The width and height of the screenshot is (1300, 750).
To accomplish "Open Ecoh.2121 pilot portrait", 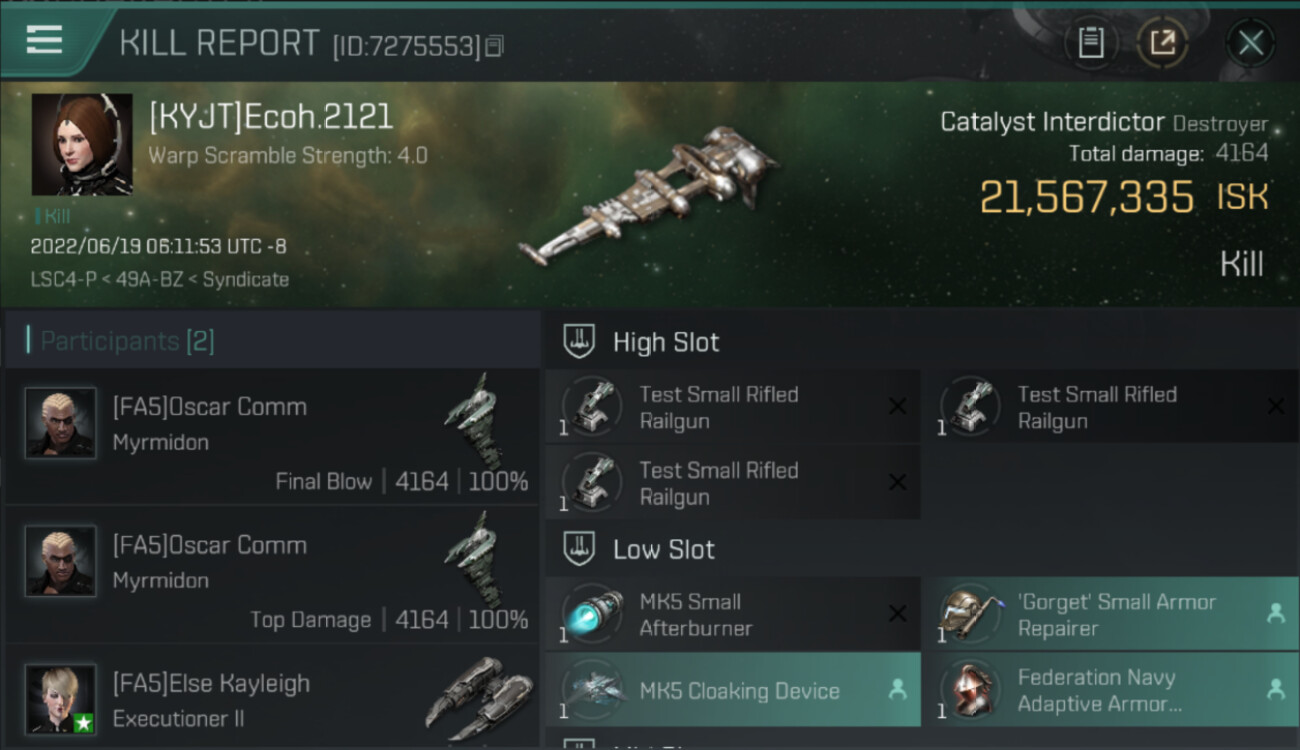I will (82, 145).
